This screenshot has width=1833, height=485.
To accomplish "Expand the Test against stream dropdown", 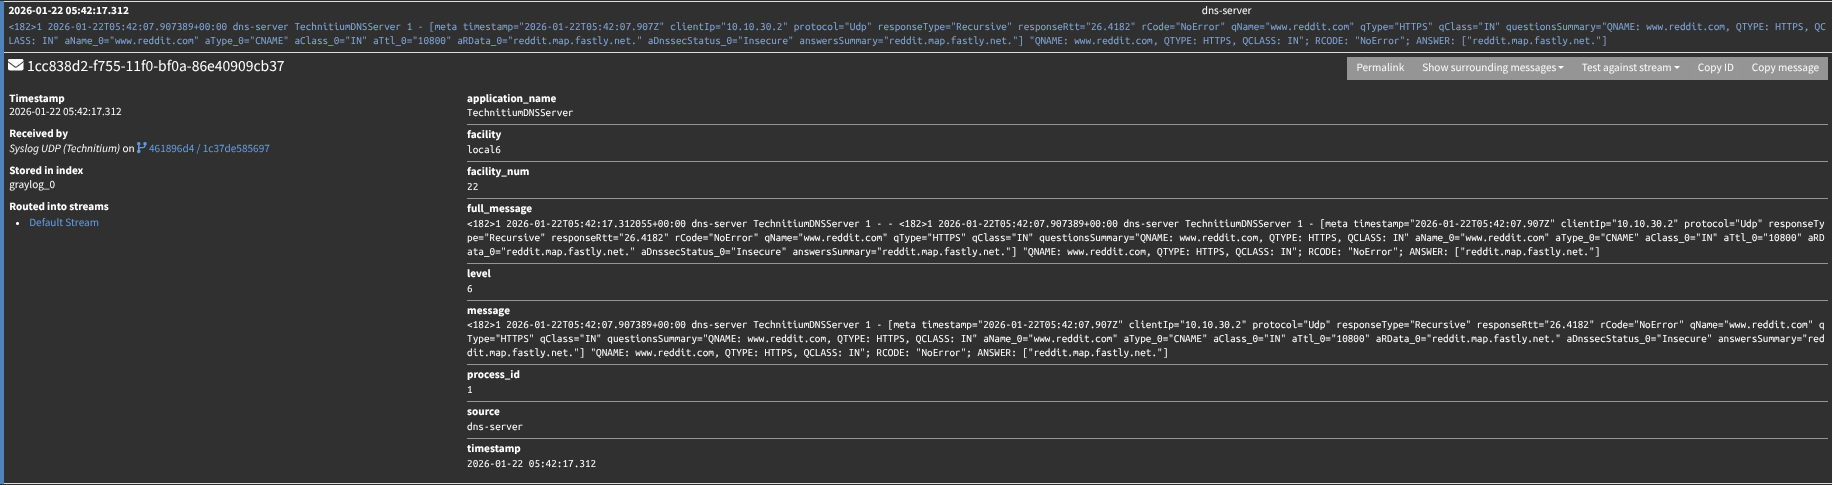I will click(1629, 68).
